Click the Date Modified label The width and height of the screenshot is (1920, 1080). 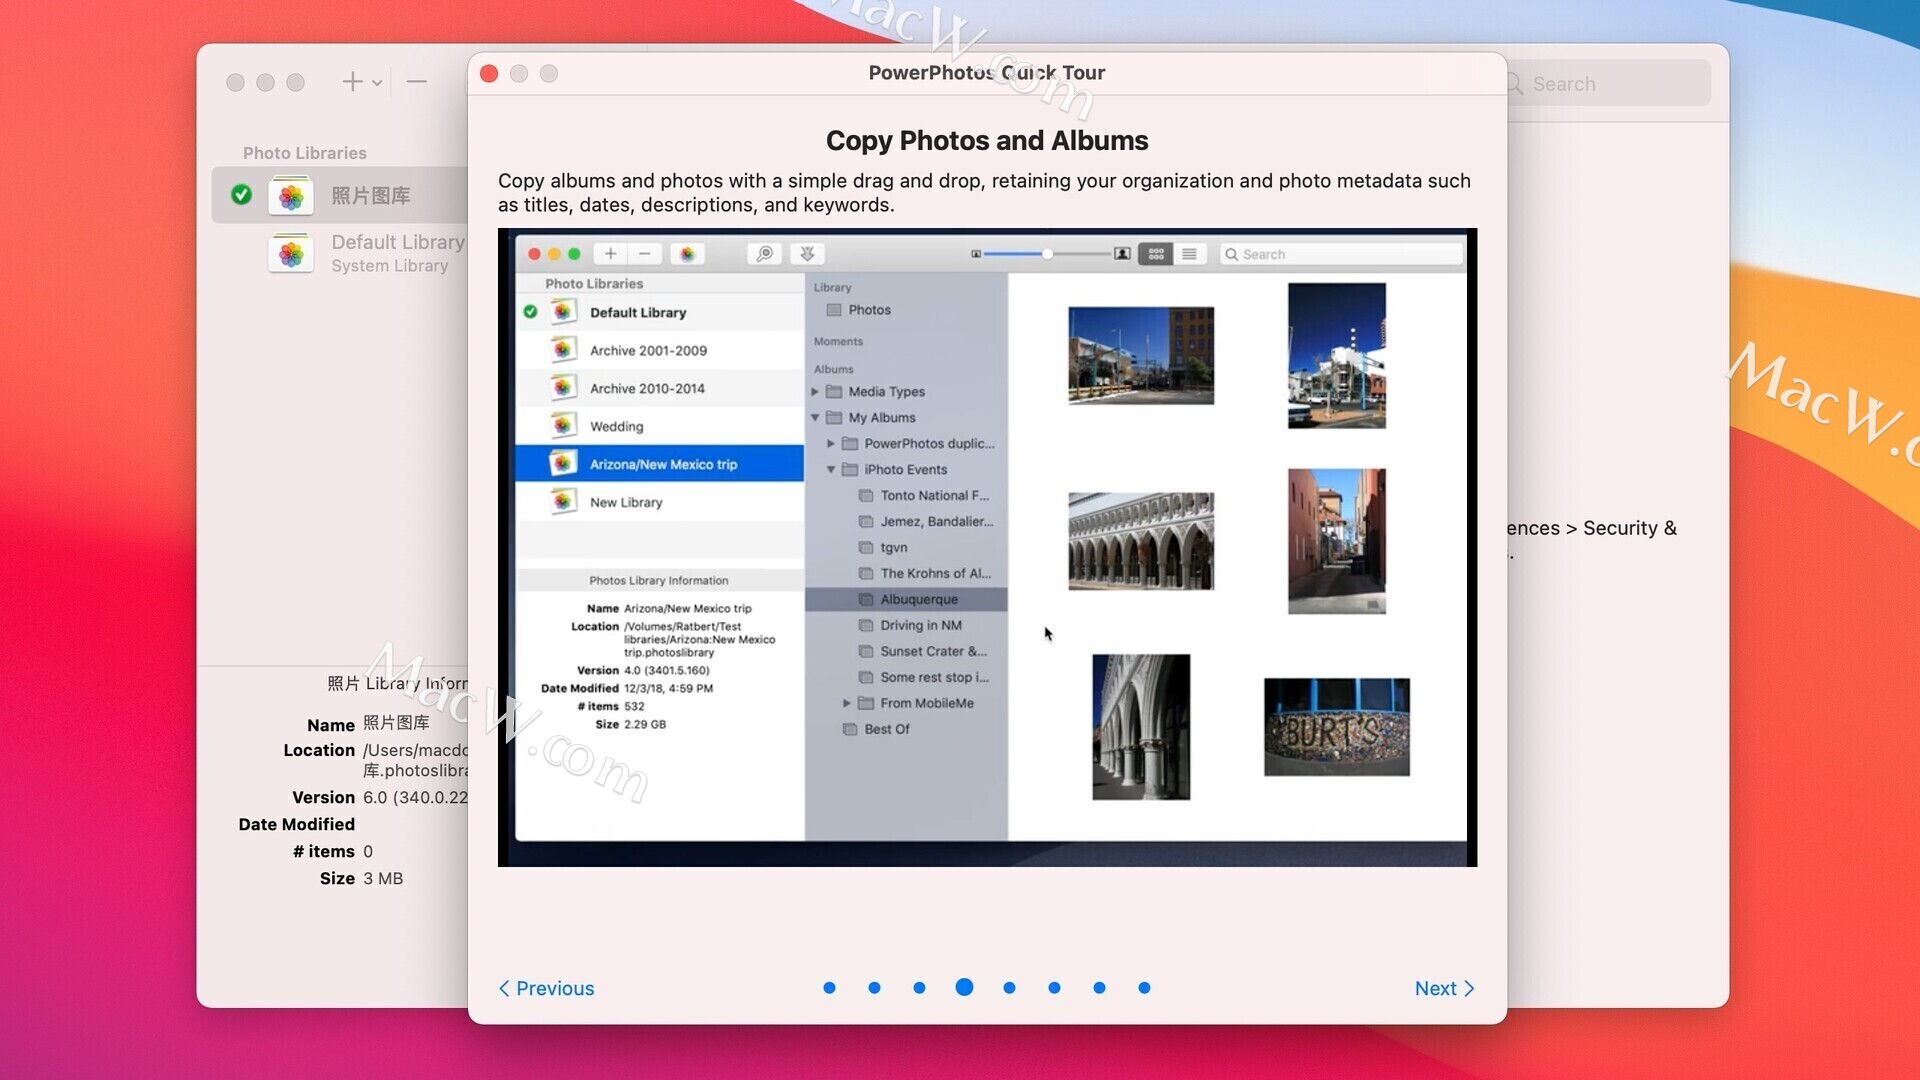coord(296,824)
